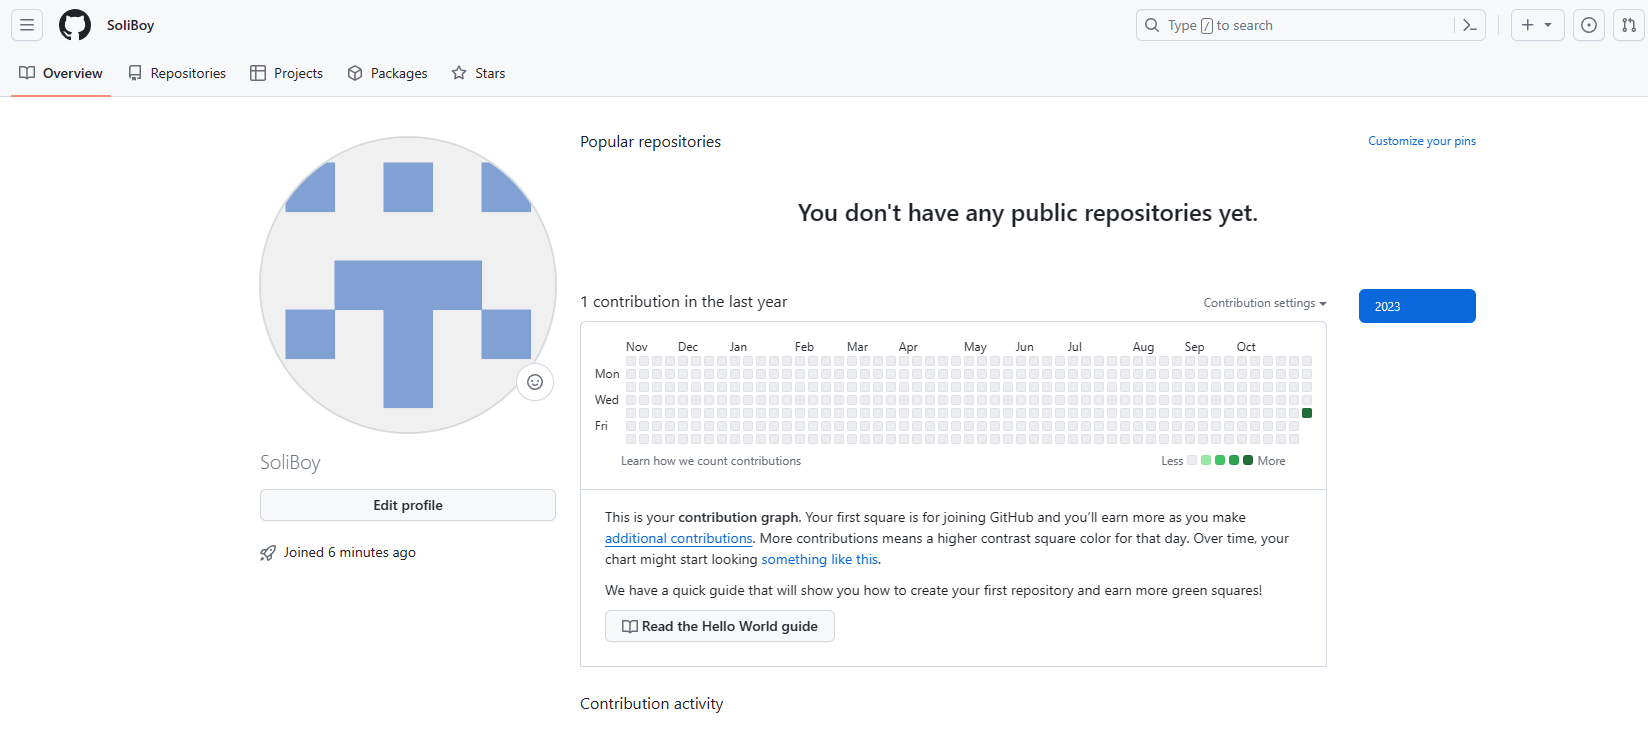Click the SoliBoy username in header
Image resolution: width=1648 pixels, height=737 pixels.
[131, 25]
